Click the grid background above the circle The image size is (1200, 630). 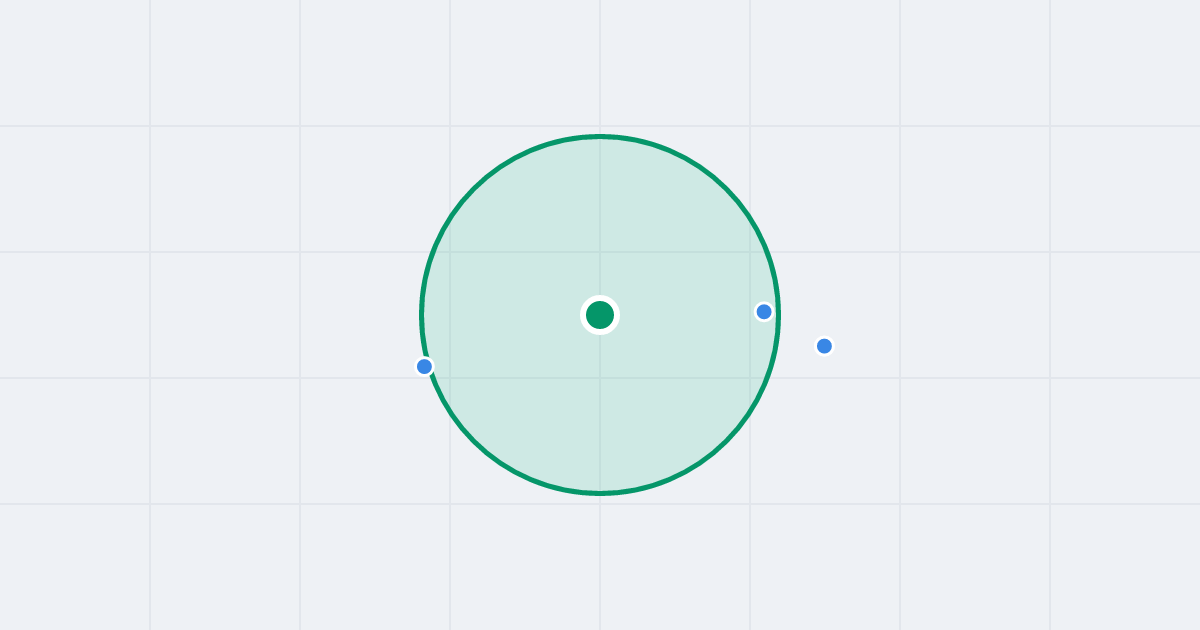(x=600, y=65)
